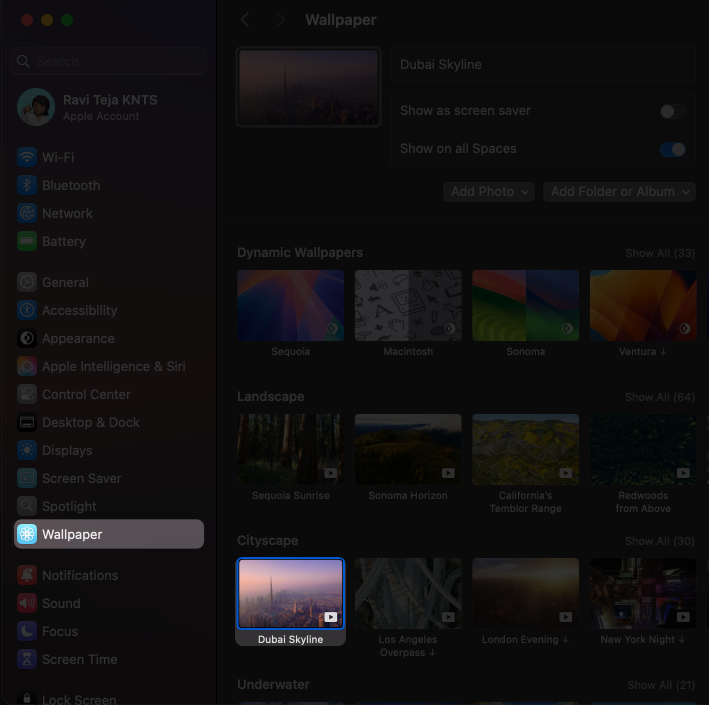This screenshot has width=709, height=705.
Task: Click the Bluetooth icon in sidebar
Action: pos(27,185)
